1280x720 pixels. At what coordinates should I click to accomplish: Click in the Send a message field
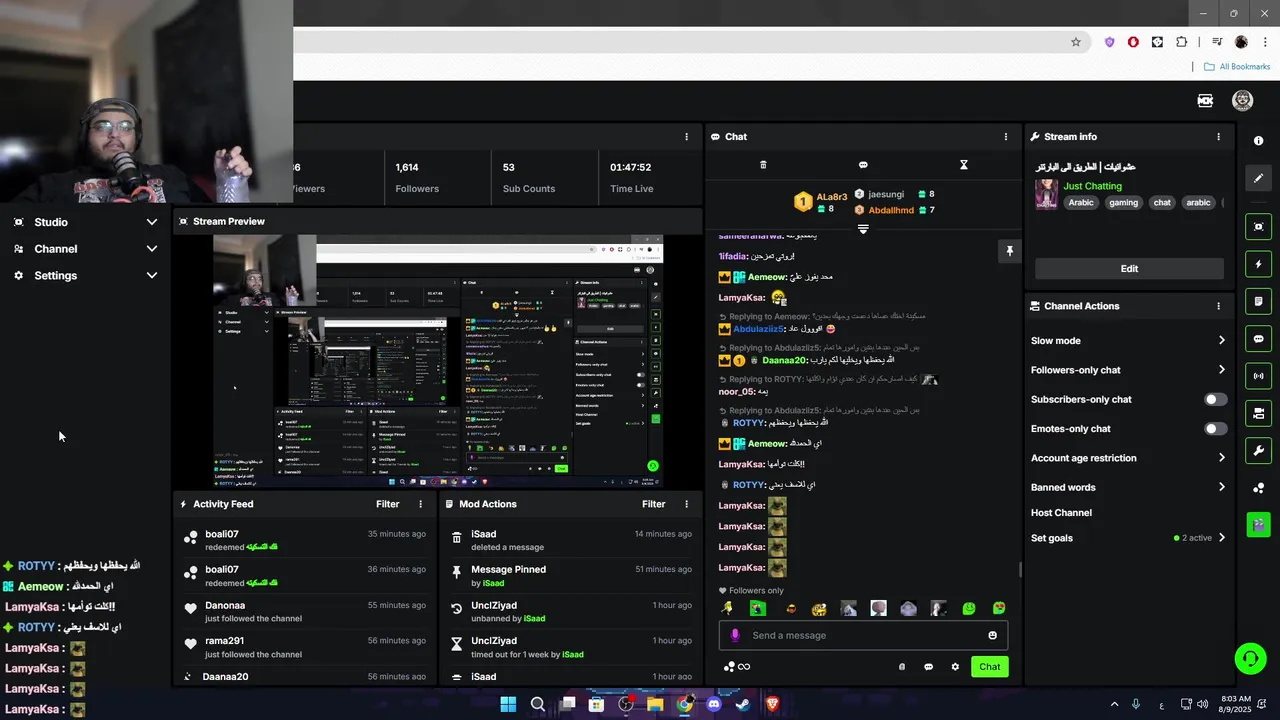(x=864, y=635)
